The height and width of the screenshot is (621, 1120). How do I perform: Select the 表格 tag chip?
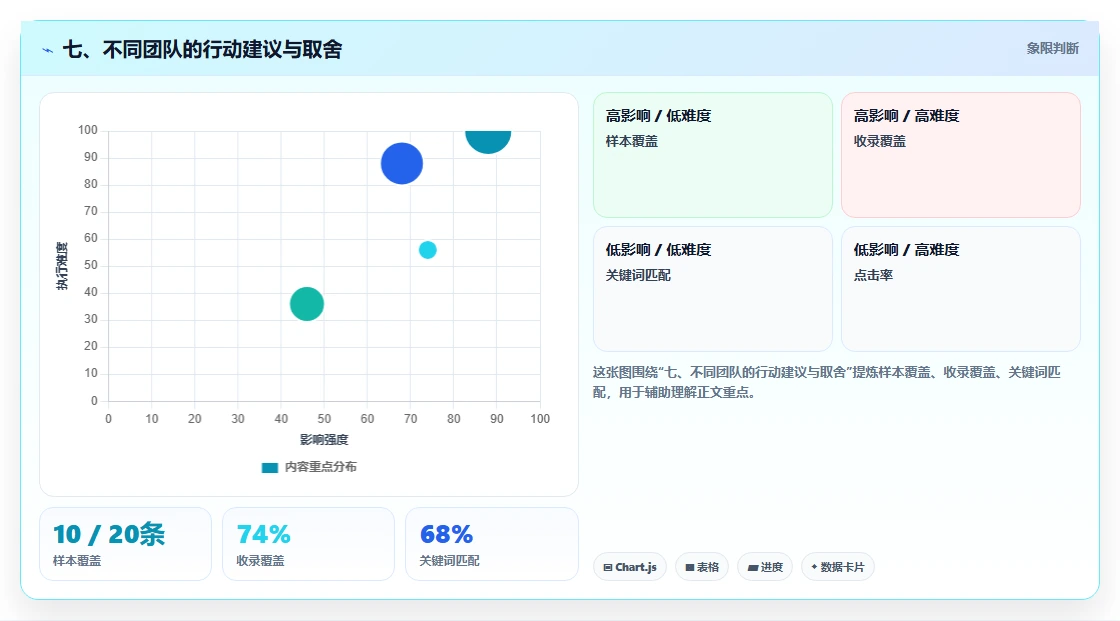coord(702,567)
